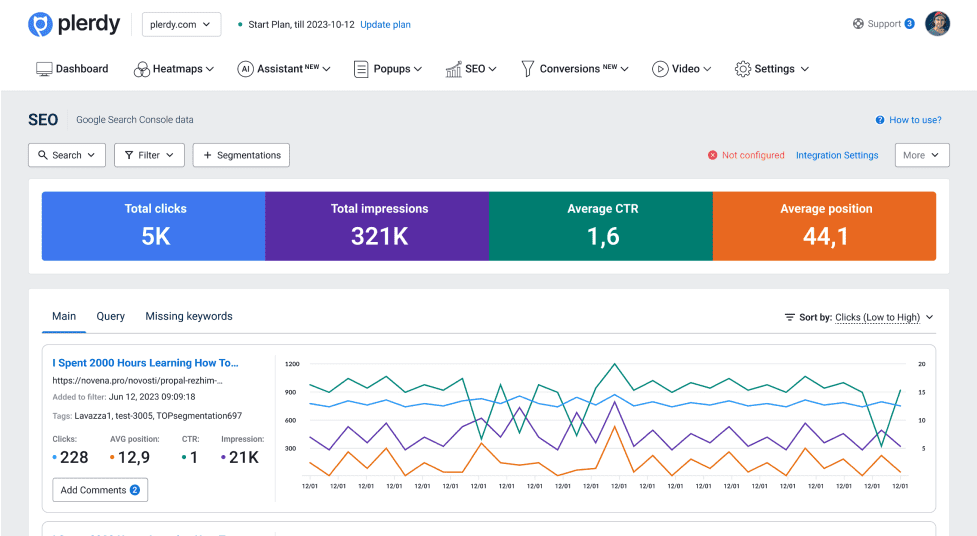Expand the Filter dropdown
Viewport: 977px width, 536px height.
(149, 155)
